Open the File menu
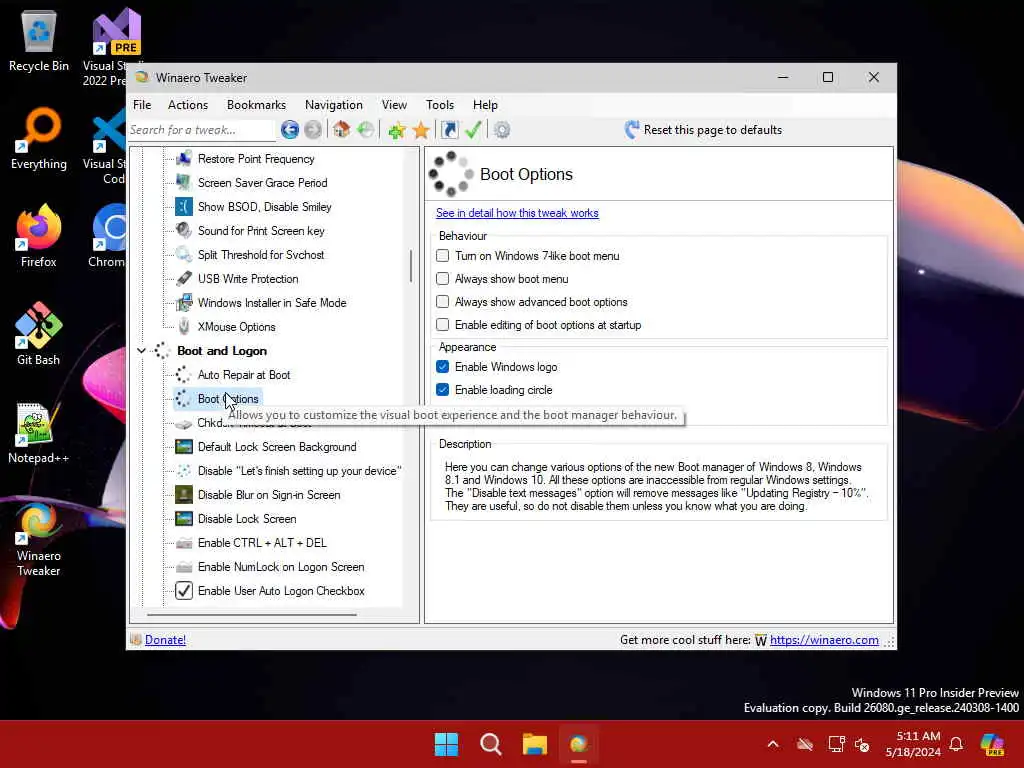Screen dimensions: 1024x768 [x=142, y=104]
